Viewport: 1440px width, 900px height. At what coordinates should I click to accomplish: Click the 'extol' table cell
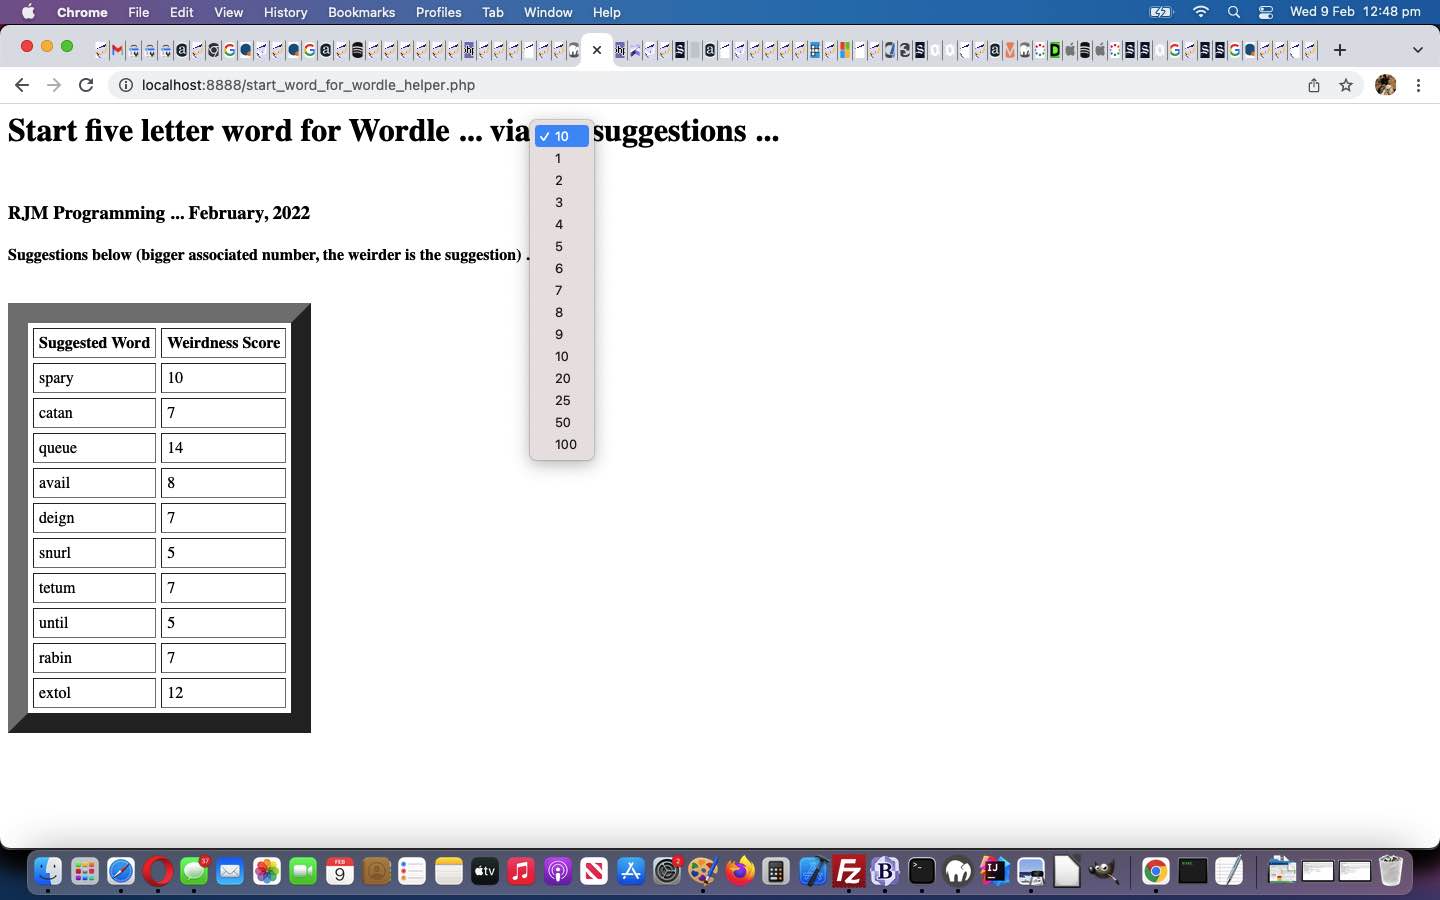click(x=94, y=693)
